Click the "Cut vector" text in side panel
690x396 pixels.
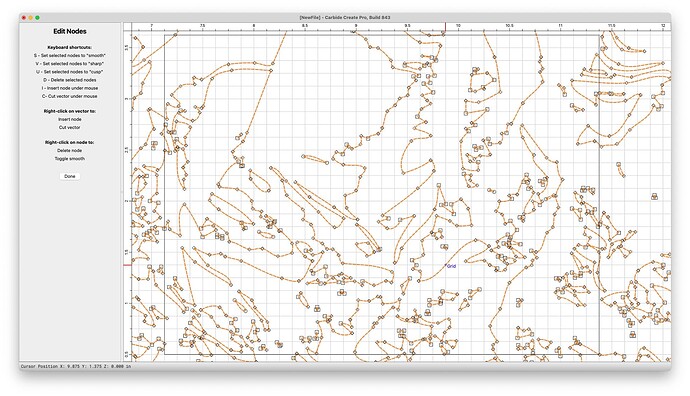tap(70, 127)
